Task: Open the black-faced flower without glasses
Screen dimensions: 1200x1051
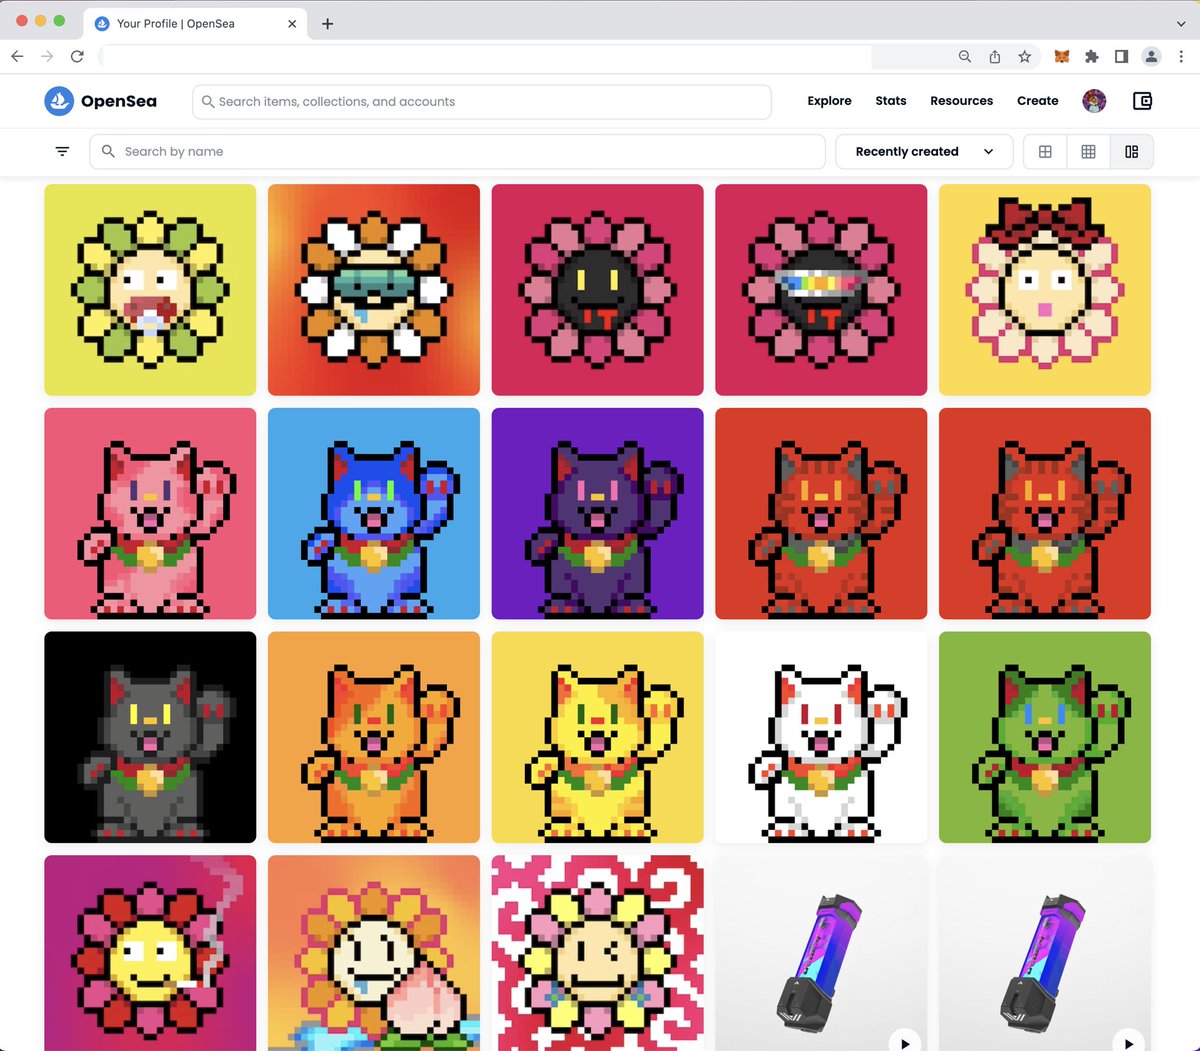Action: point(598,290)
